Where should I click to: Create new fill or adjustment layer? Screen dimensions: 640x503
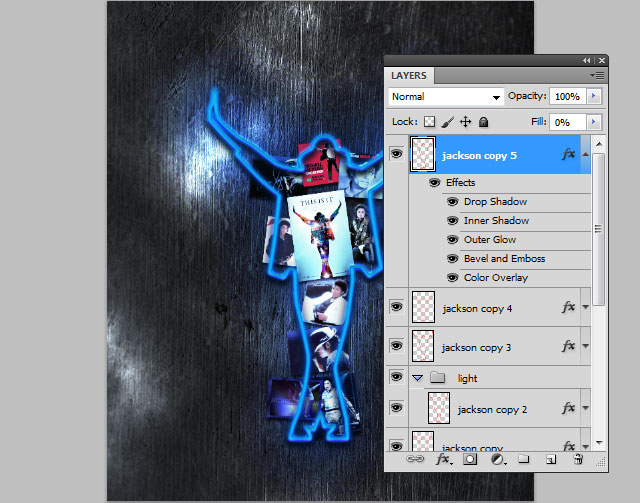point(498,460)
